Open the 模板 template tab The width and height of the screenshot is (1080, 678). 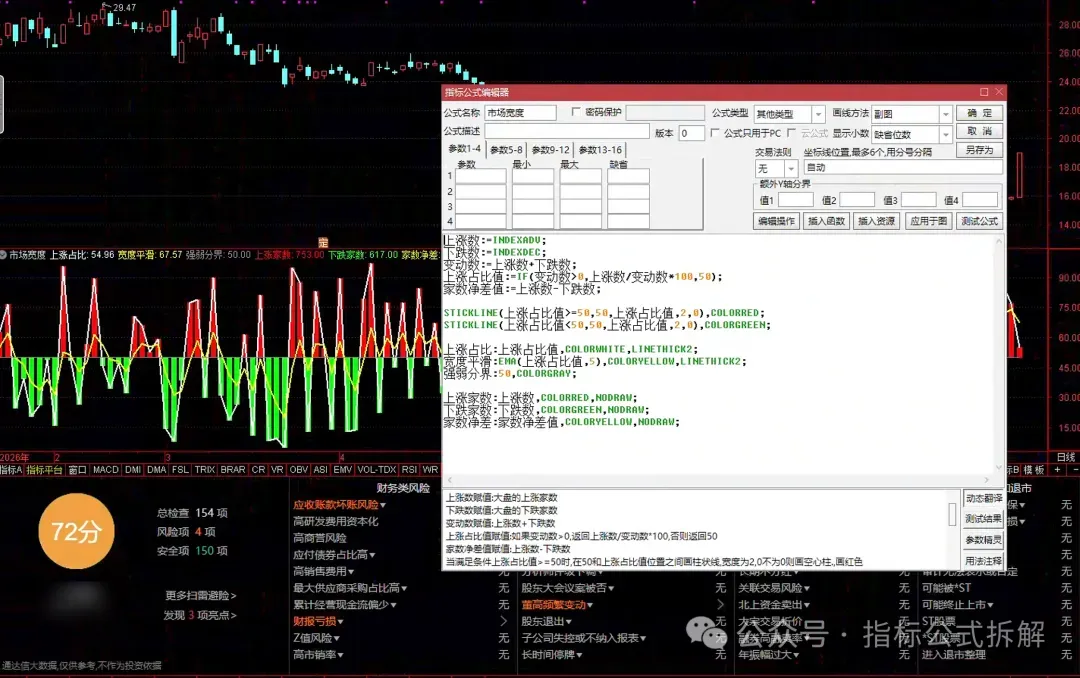[x=1034, y=469]
